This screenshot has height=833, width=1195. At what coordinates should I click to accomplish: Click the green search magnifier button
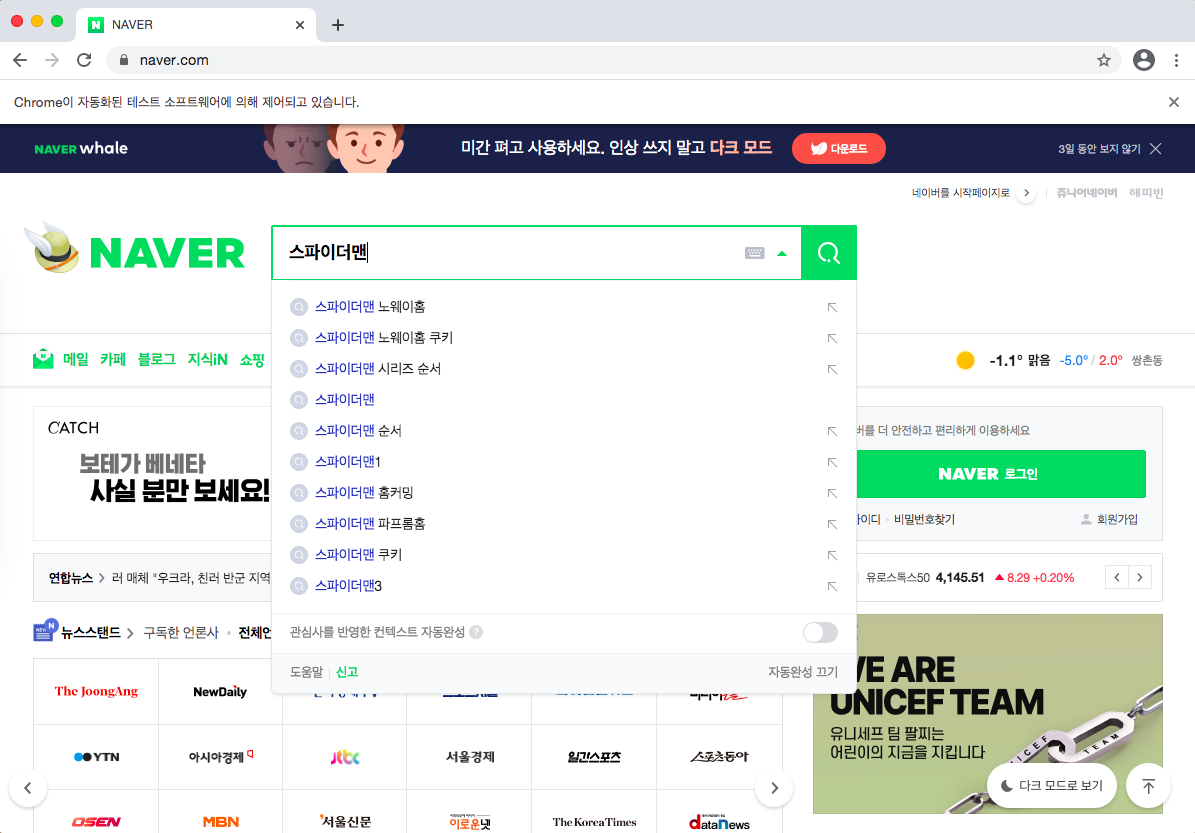pos(828,252)
